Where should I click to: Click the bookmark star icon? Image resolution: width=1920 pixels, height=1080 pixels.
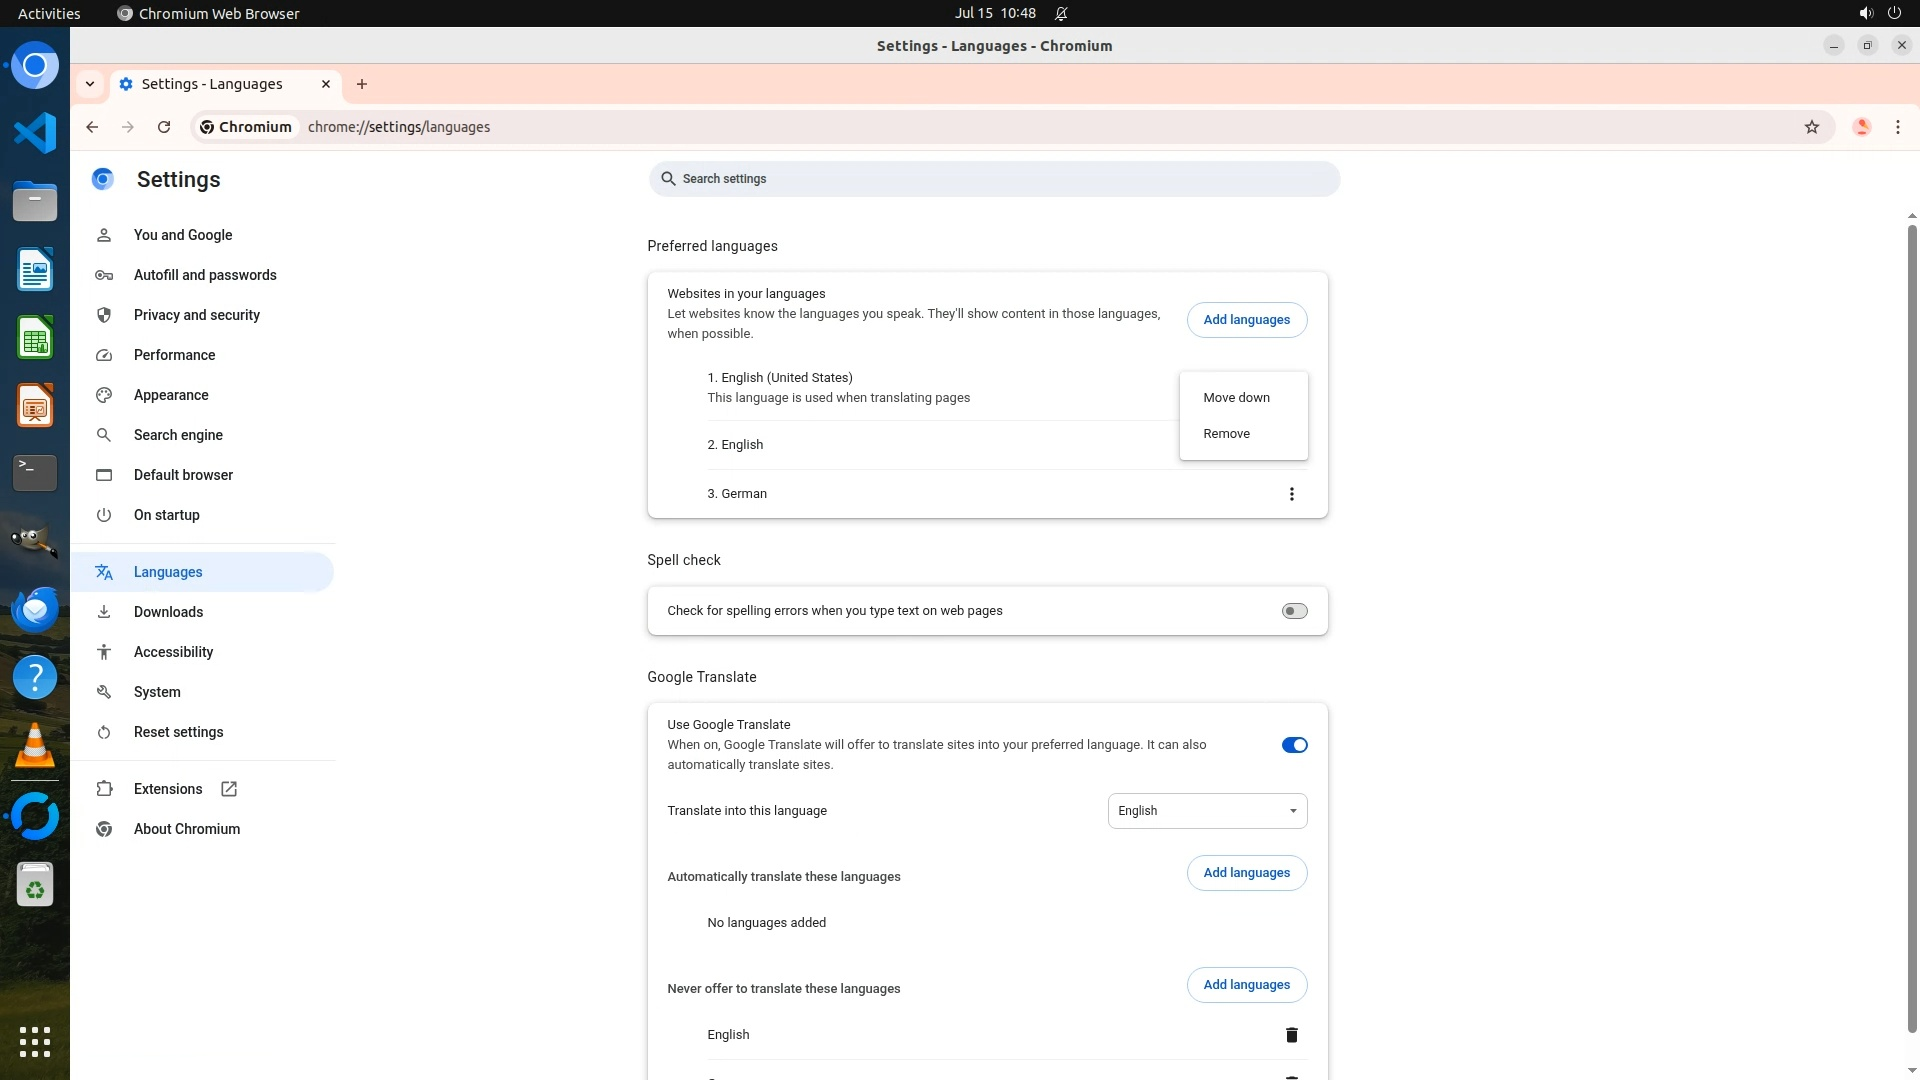(1811, 127)
